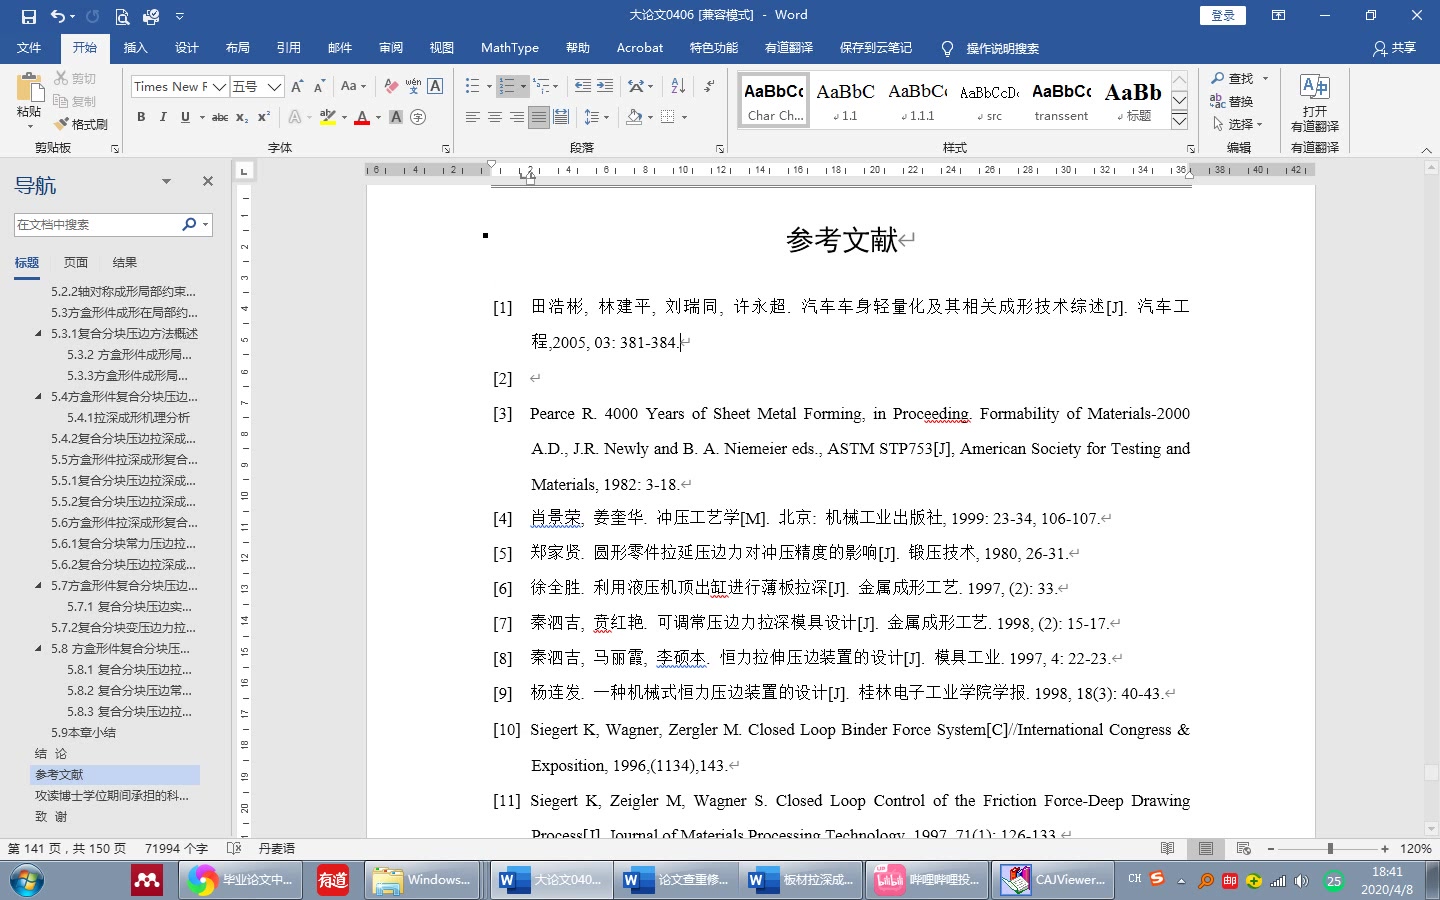1440x900 pixels.
Task: Sort the text with the A-Z sort icon
Action: pyautogui.click(x=678, y=87)
